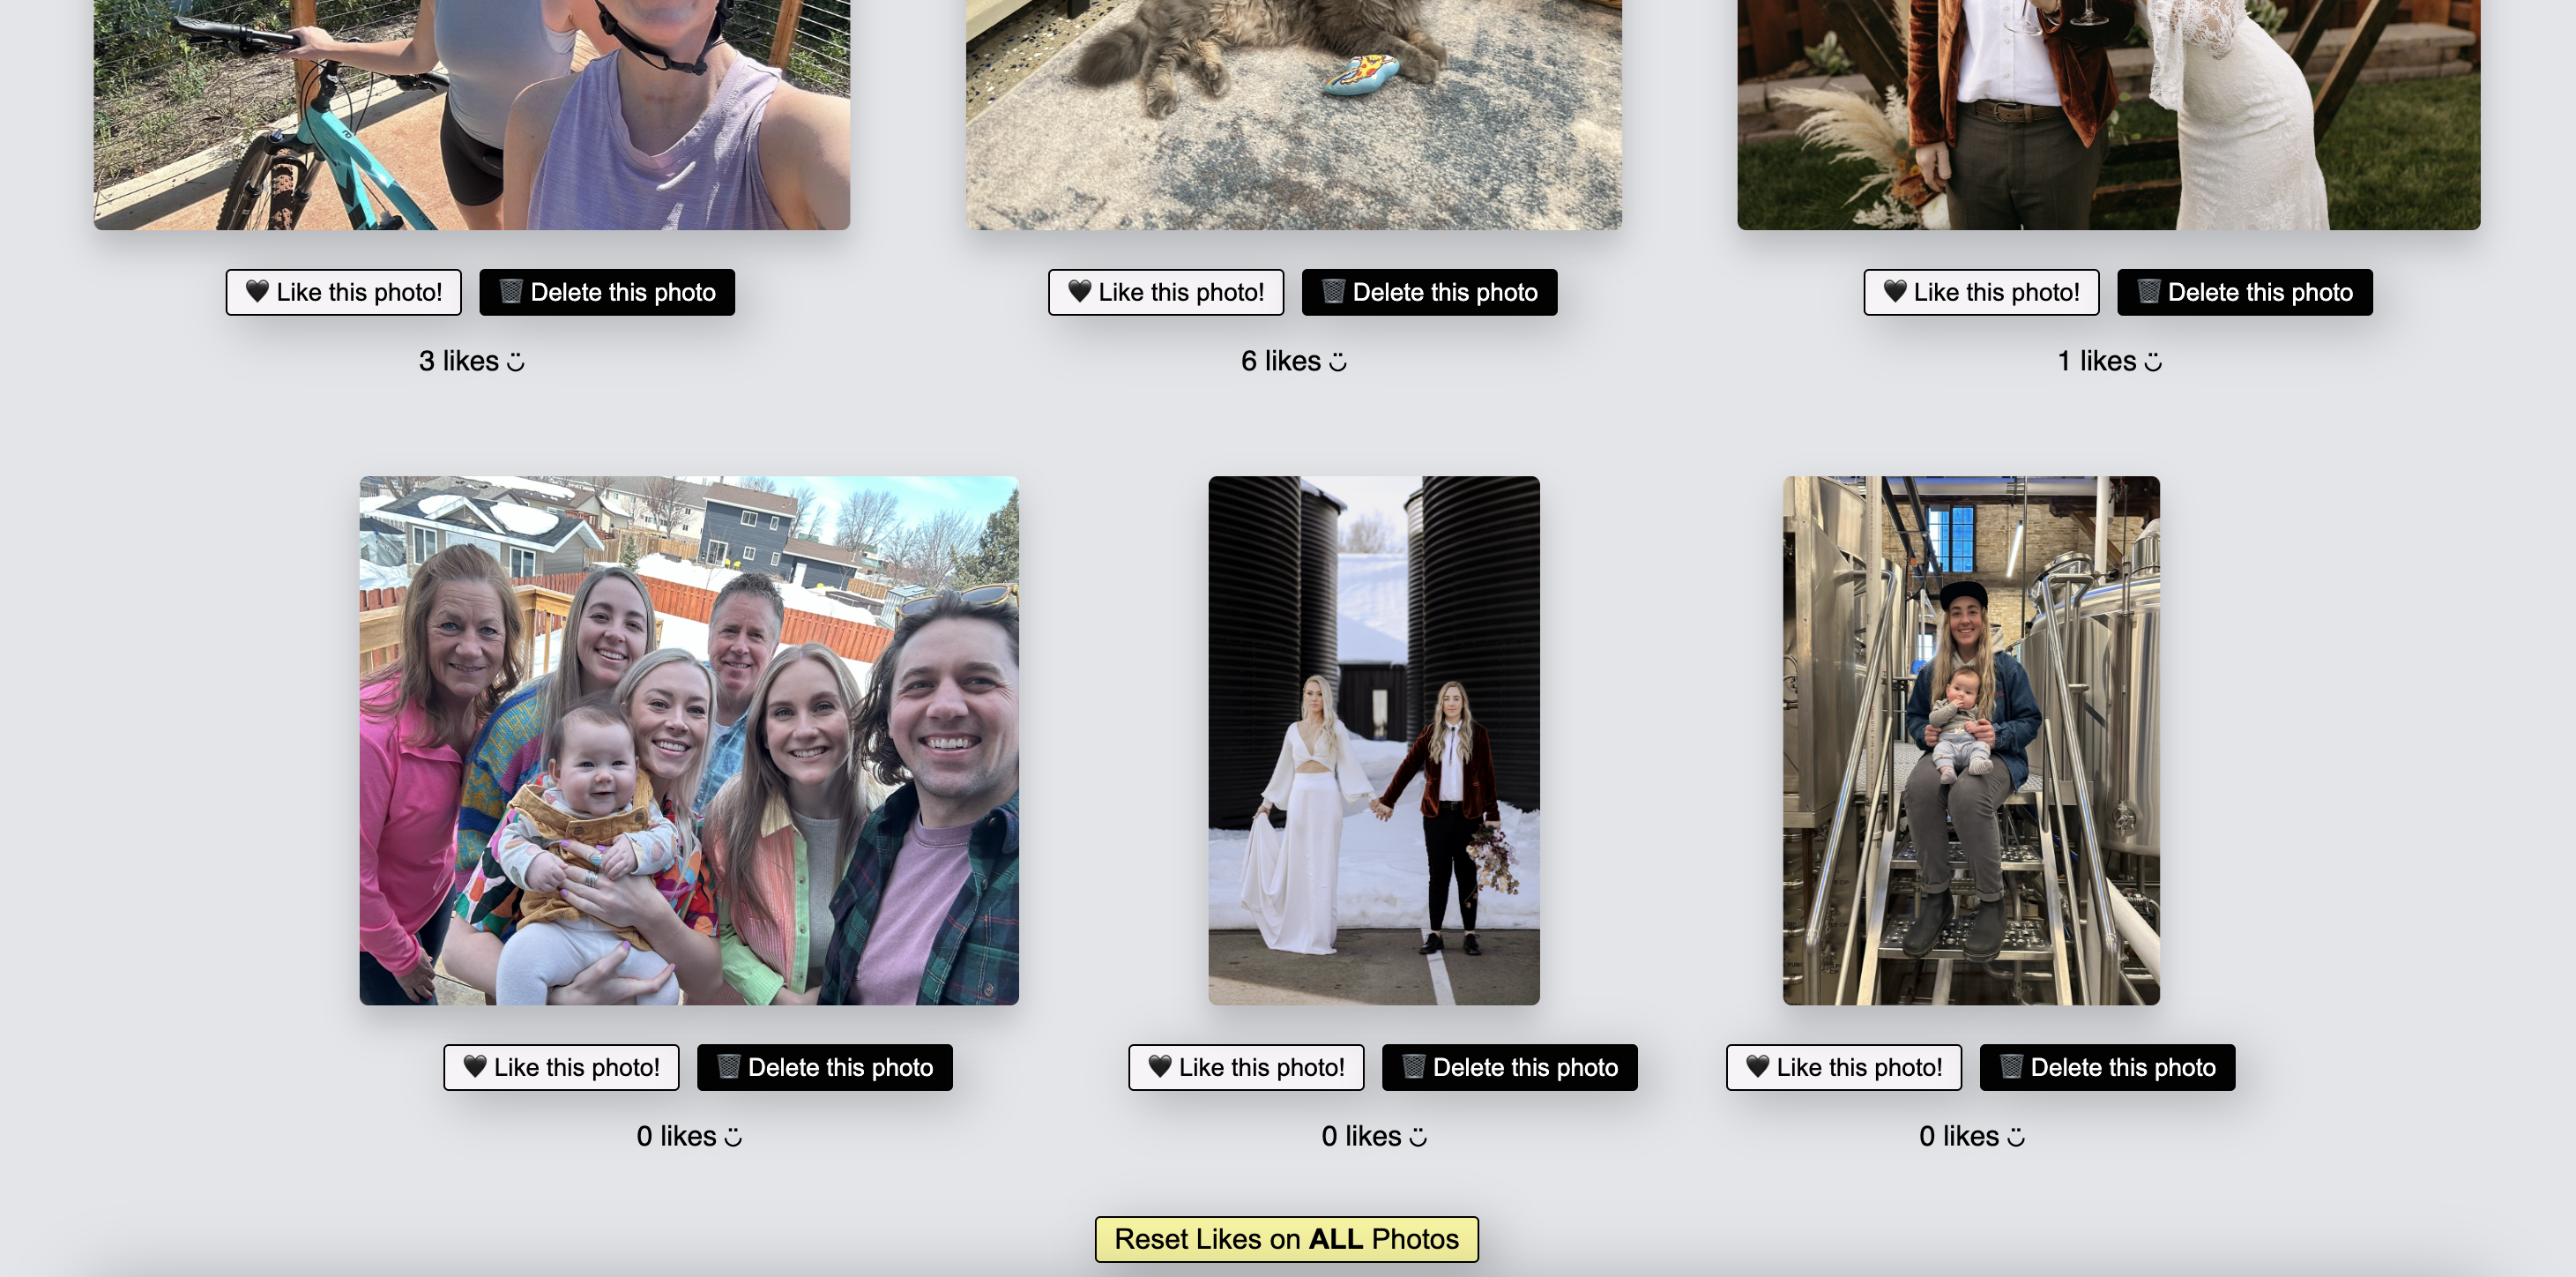This screenshot has height=1277, width=2576.
Task: Click the heart icon under the cat photo
Action: [1079, 292]
